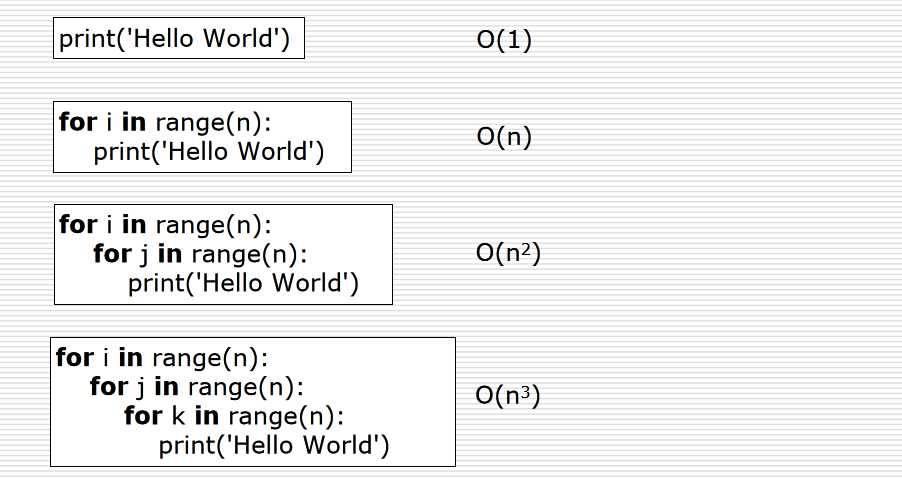This screenshot has width=902, height=478.
Task: Select the O(n) complexity label
Action: [504, 137]
